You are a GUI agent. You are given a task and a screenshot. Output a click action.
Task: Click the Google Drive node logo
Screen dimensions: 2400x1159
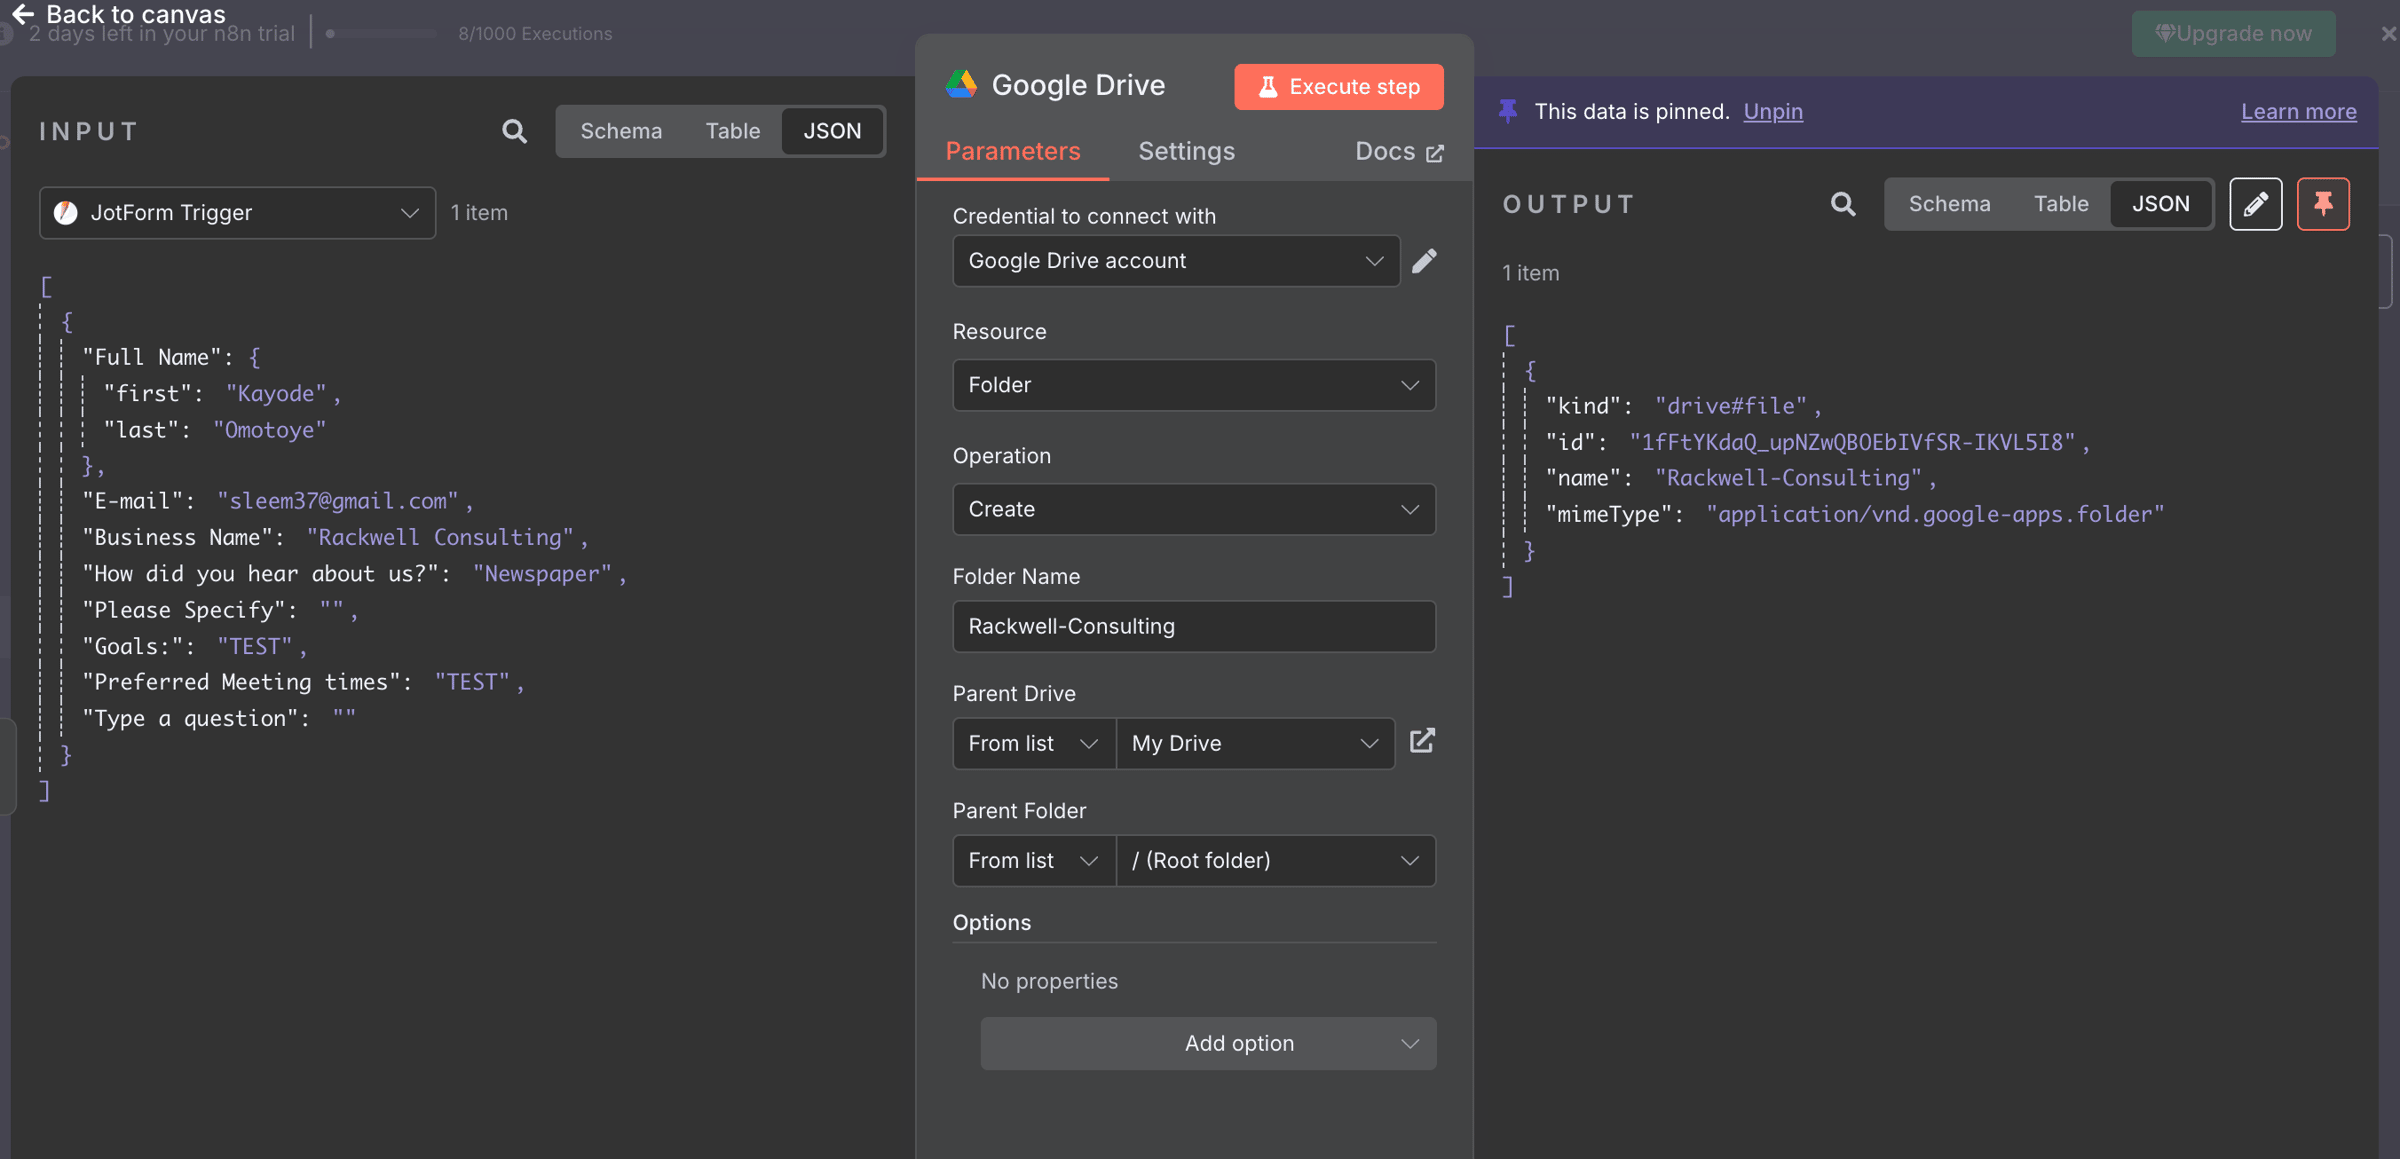961,85
